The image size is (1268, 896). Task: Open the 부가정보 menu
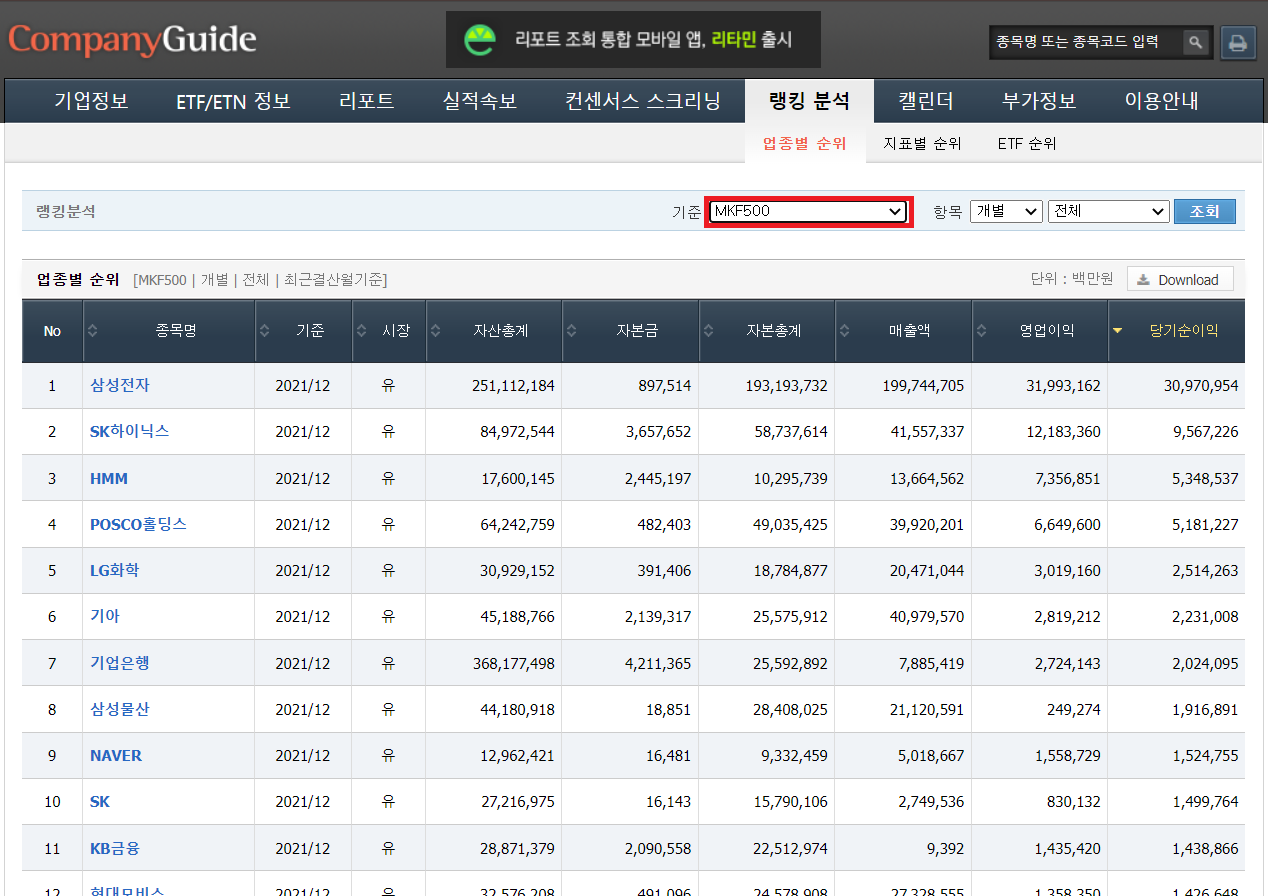[1038, 101]
